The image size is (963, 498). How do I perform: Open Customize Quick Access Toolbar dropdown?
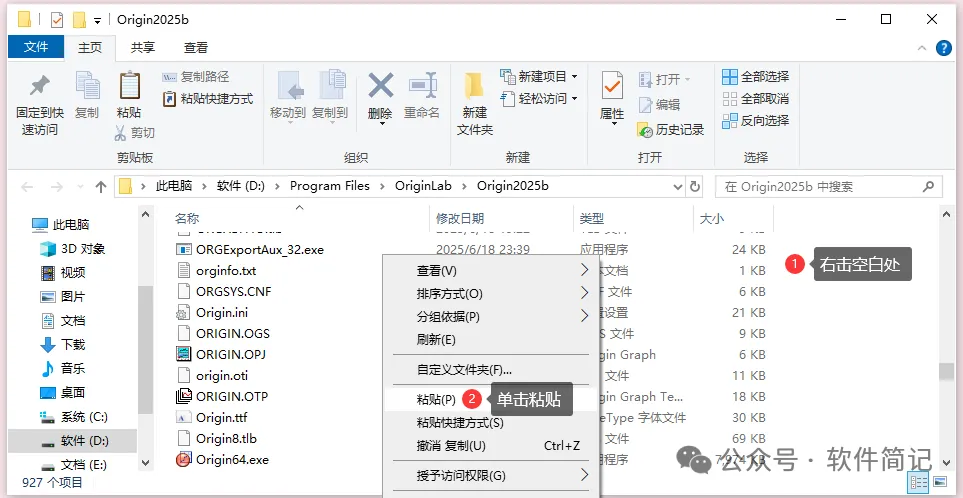click(97, 21)
